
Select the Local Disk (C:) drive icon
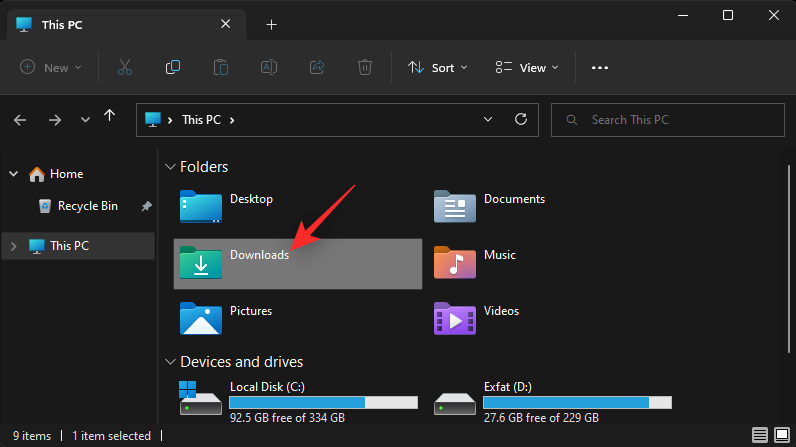click(201, 398)
